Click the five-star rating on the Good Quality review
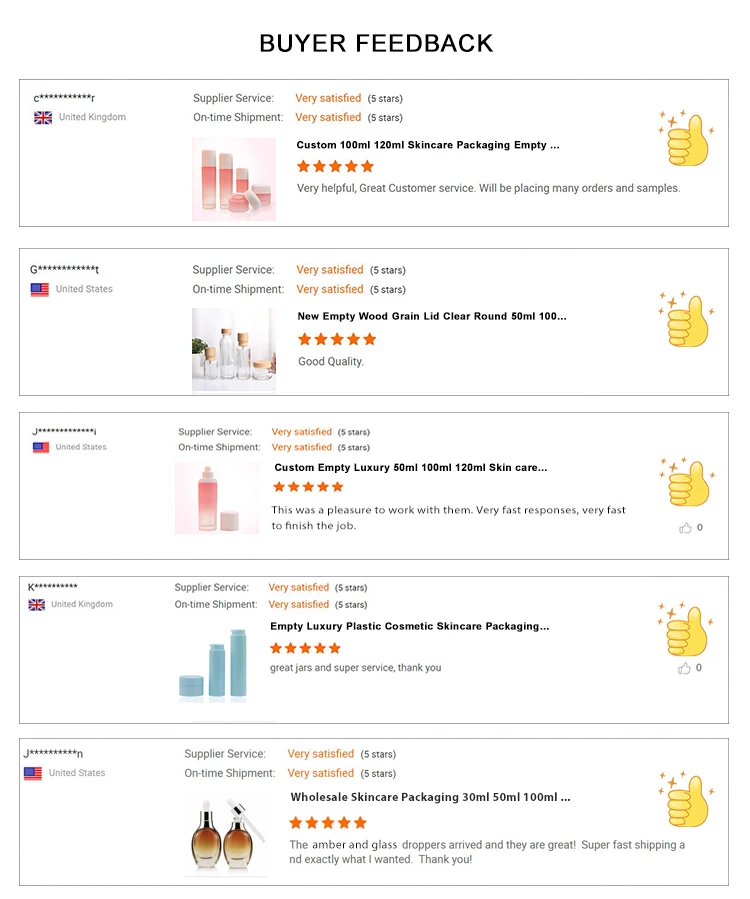 pos(337,340)
